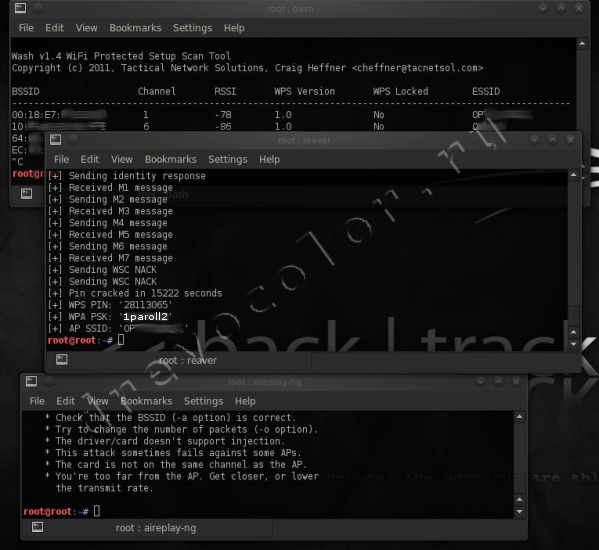Image resolution: width=599 pixels, height=550 pixels.
Task: Click 'Wash v1.4 WiFi Protected Setup' line
Action: (121, 56)
